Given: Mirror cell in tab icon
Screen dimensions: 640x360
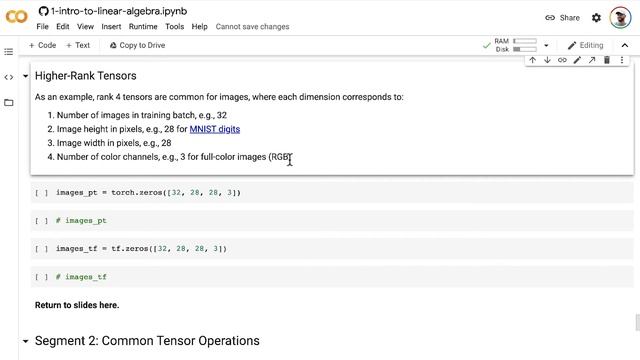Looking at the screenshot, I should [592, 60].
